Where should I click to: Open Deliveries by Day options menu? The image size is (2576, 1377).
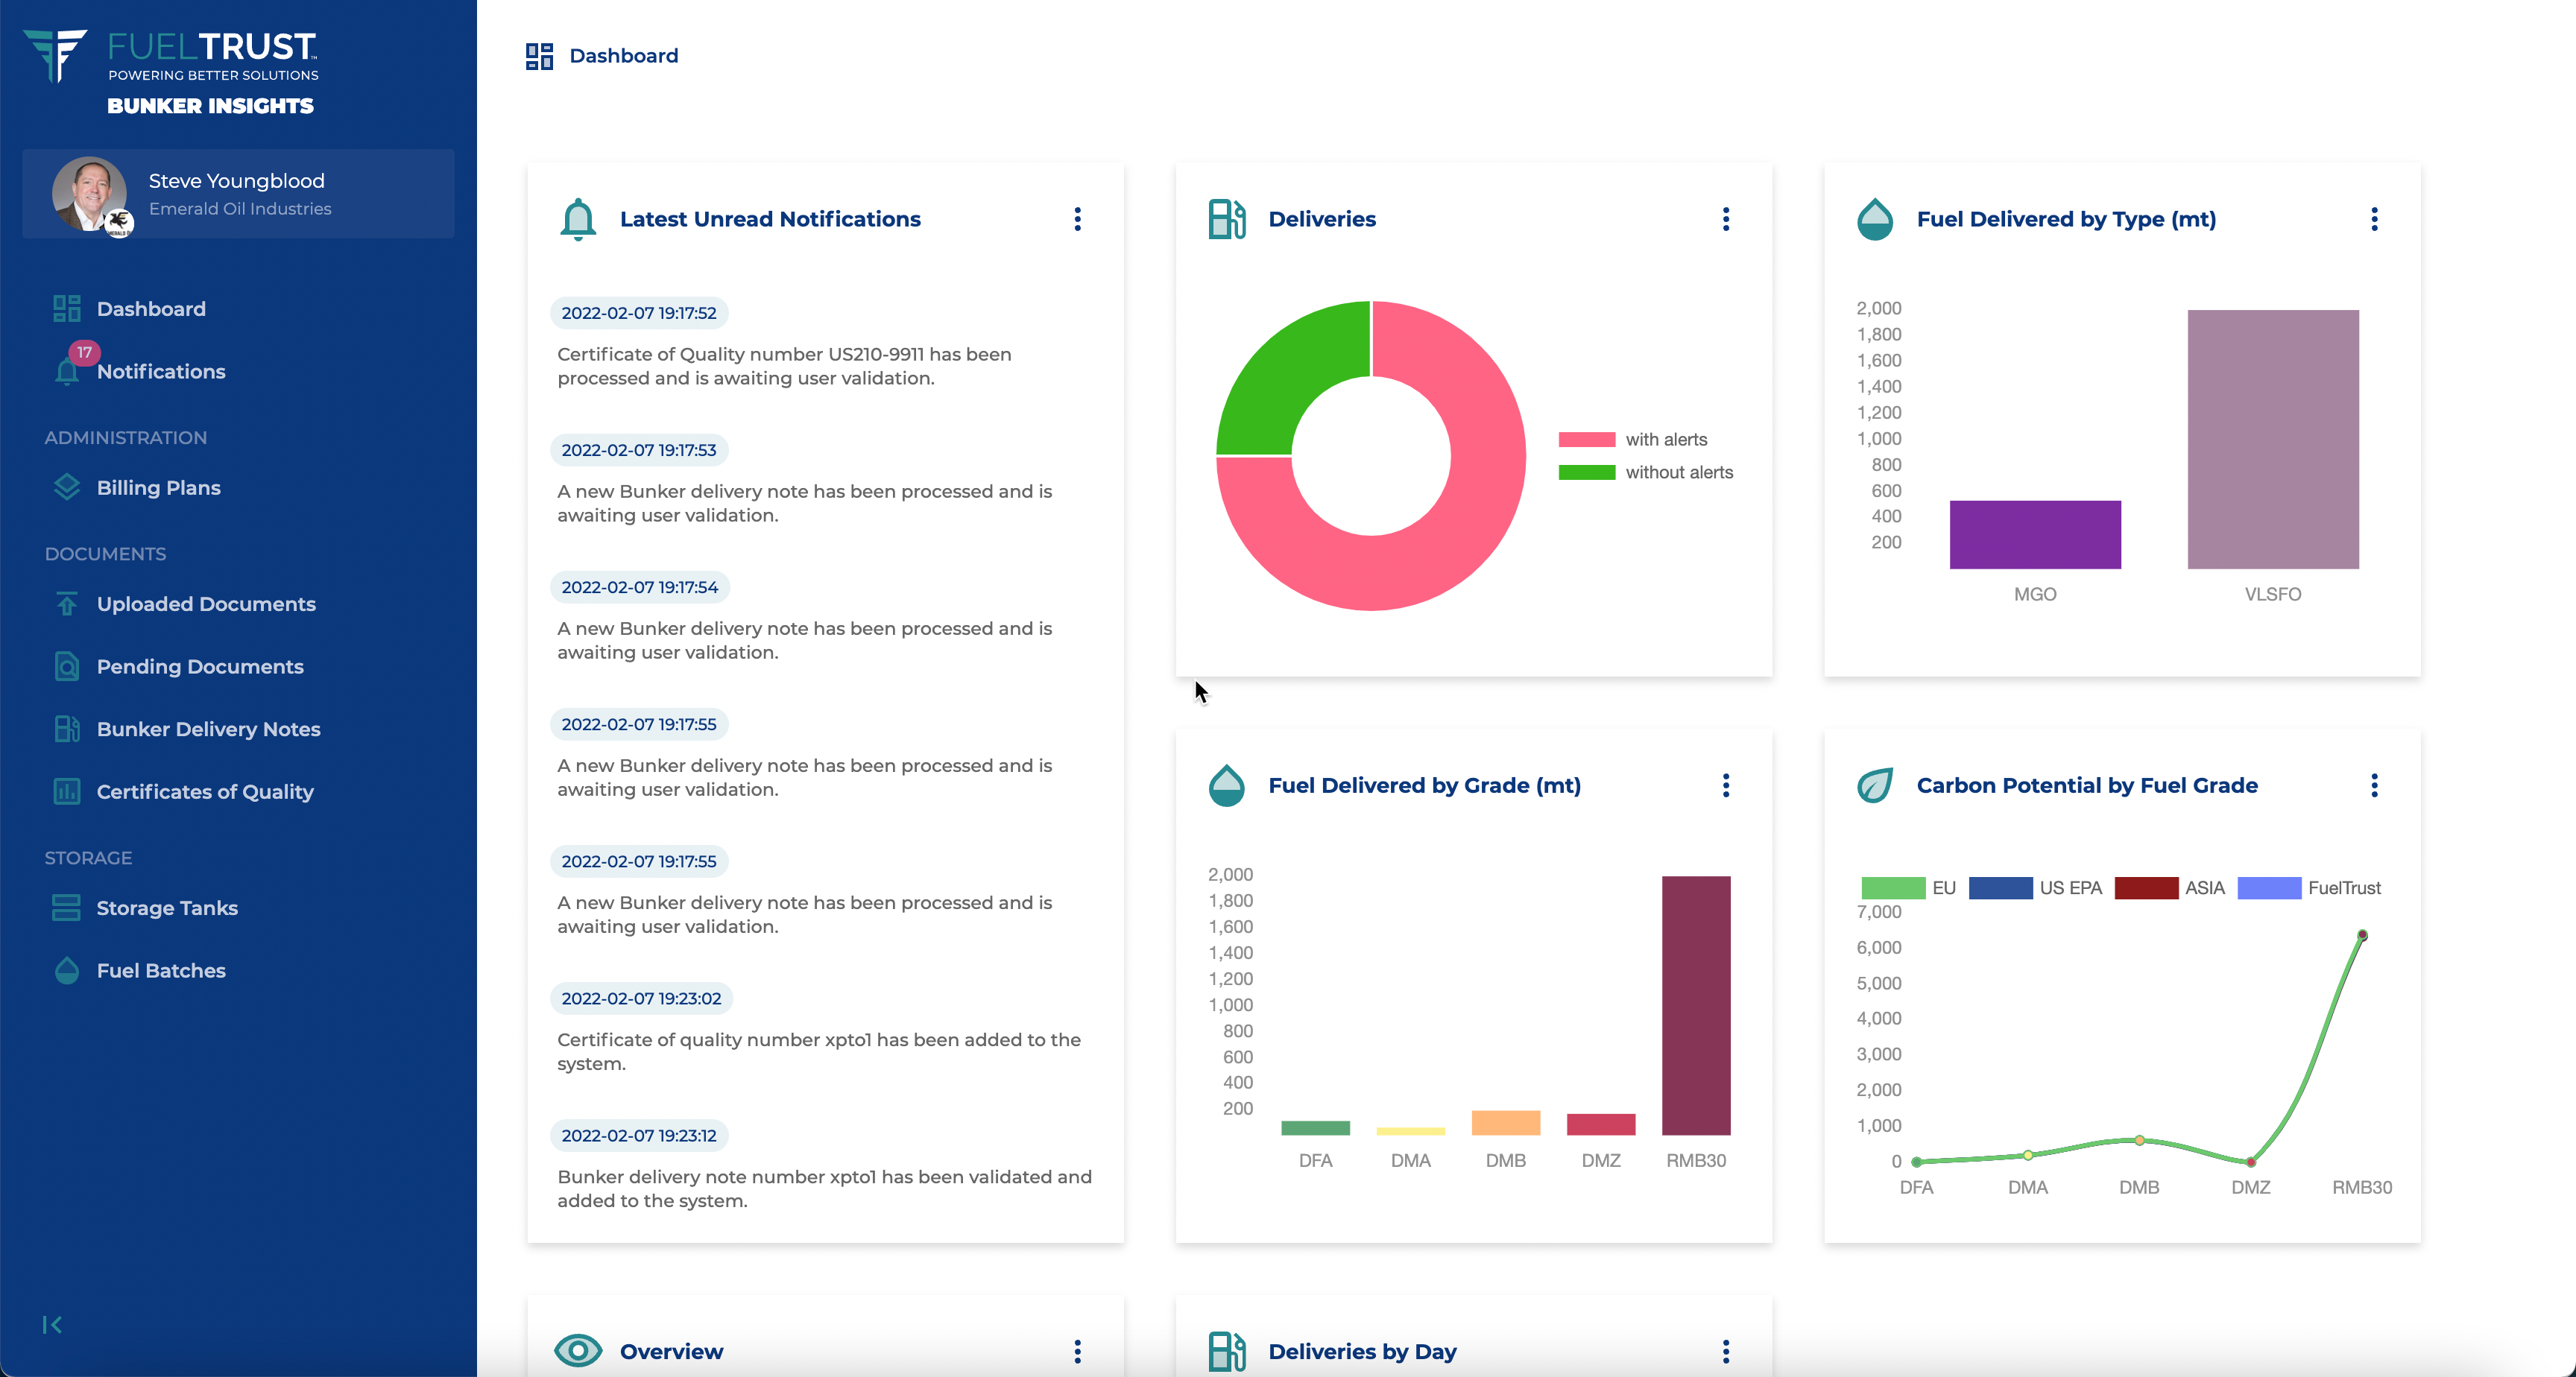(x=1726, y=1352)
